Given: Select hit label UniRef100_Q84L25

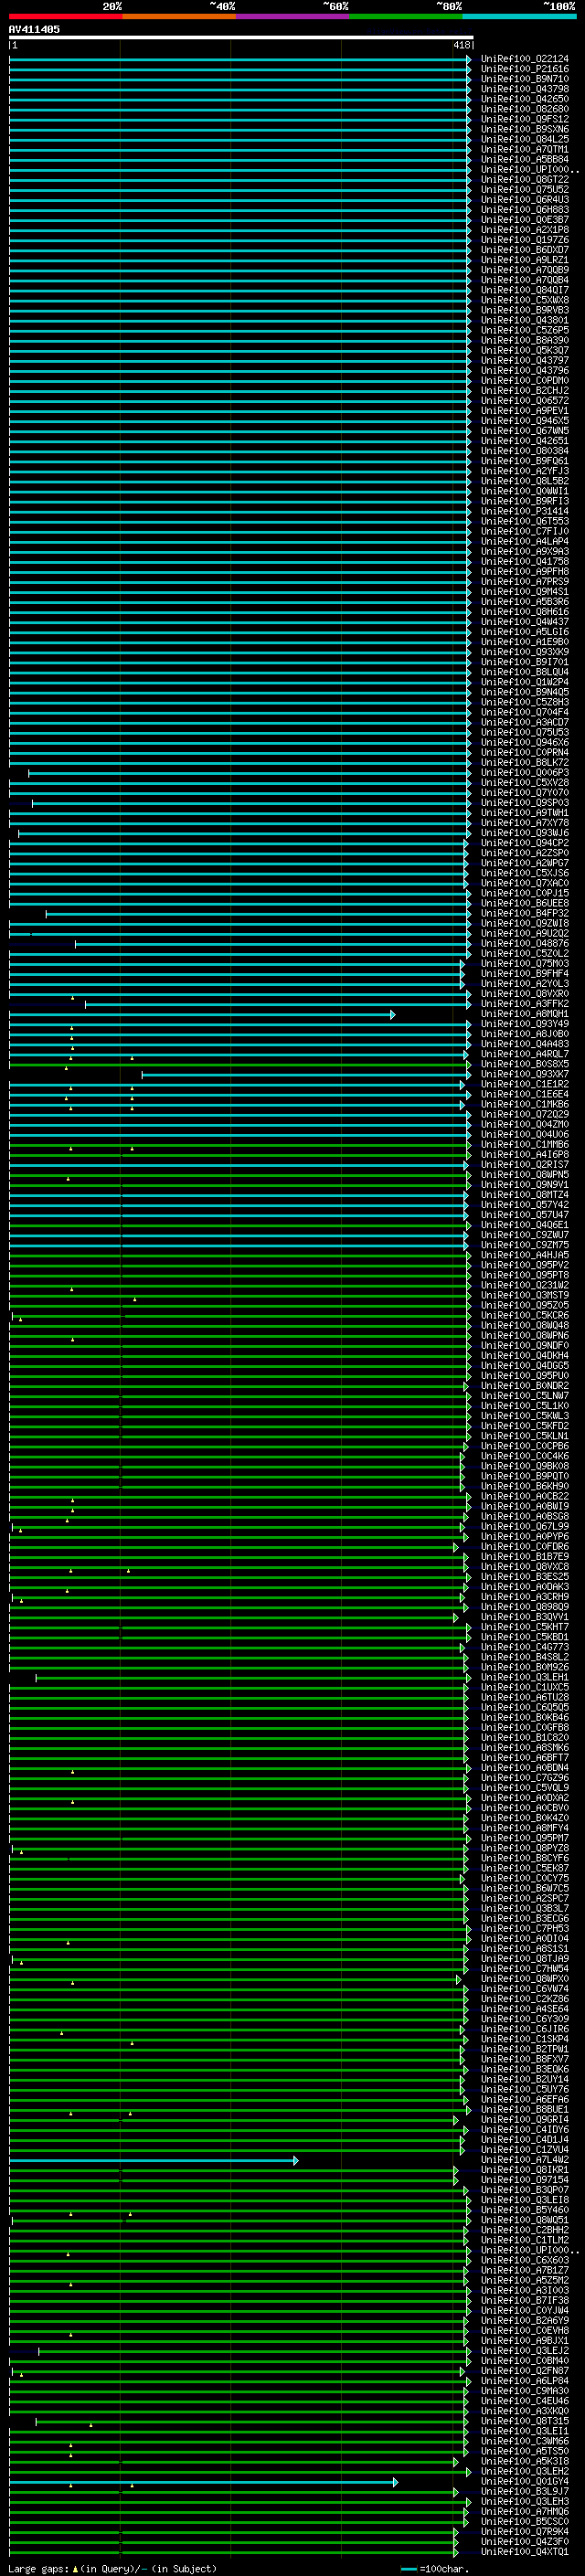Looking at the screenshot, I should click(x=525, y=139).
